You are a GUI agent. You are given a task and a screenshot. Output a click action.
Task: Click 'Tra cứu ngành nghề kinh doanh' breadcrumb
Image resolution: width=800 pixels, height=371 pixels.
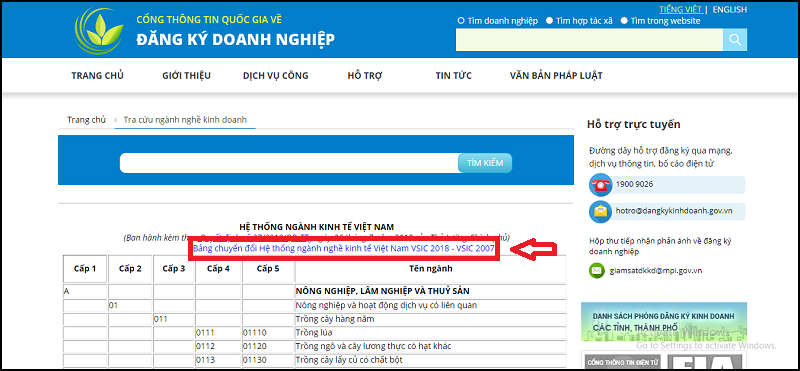(185, 120)
